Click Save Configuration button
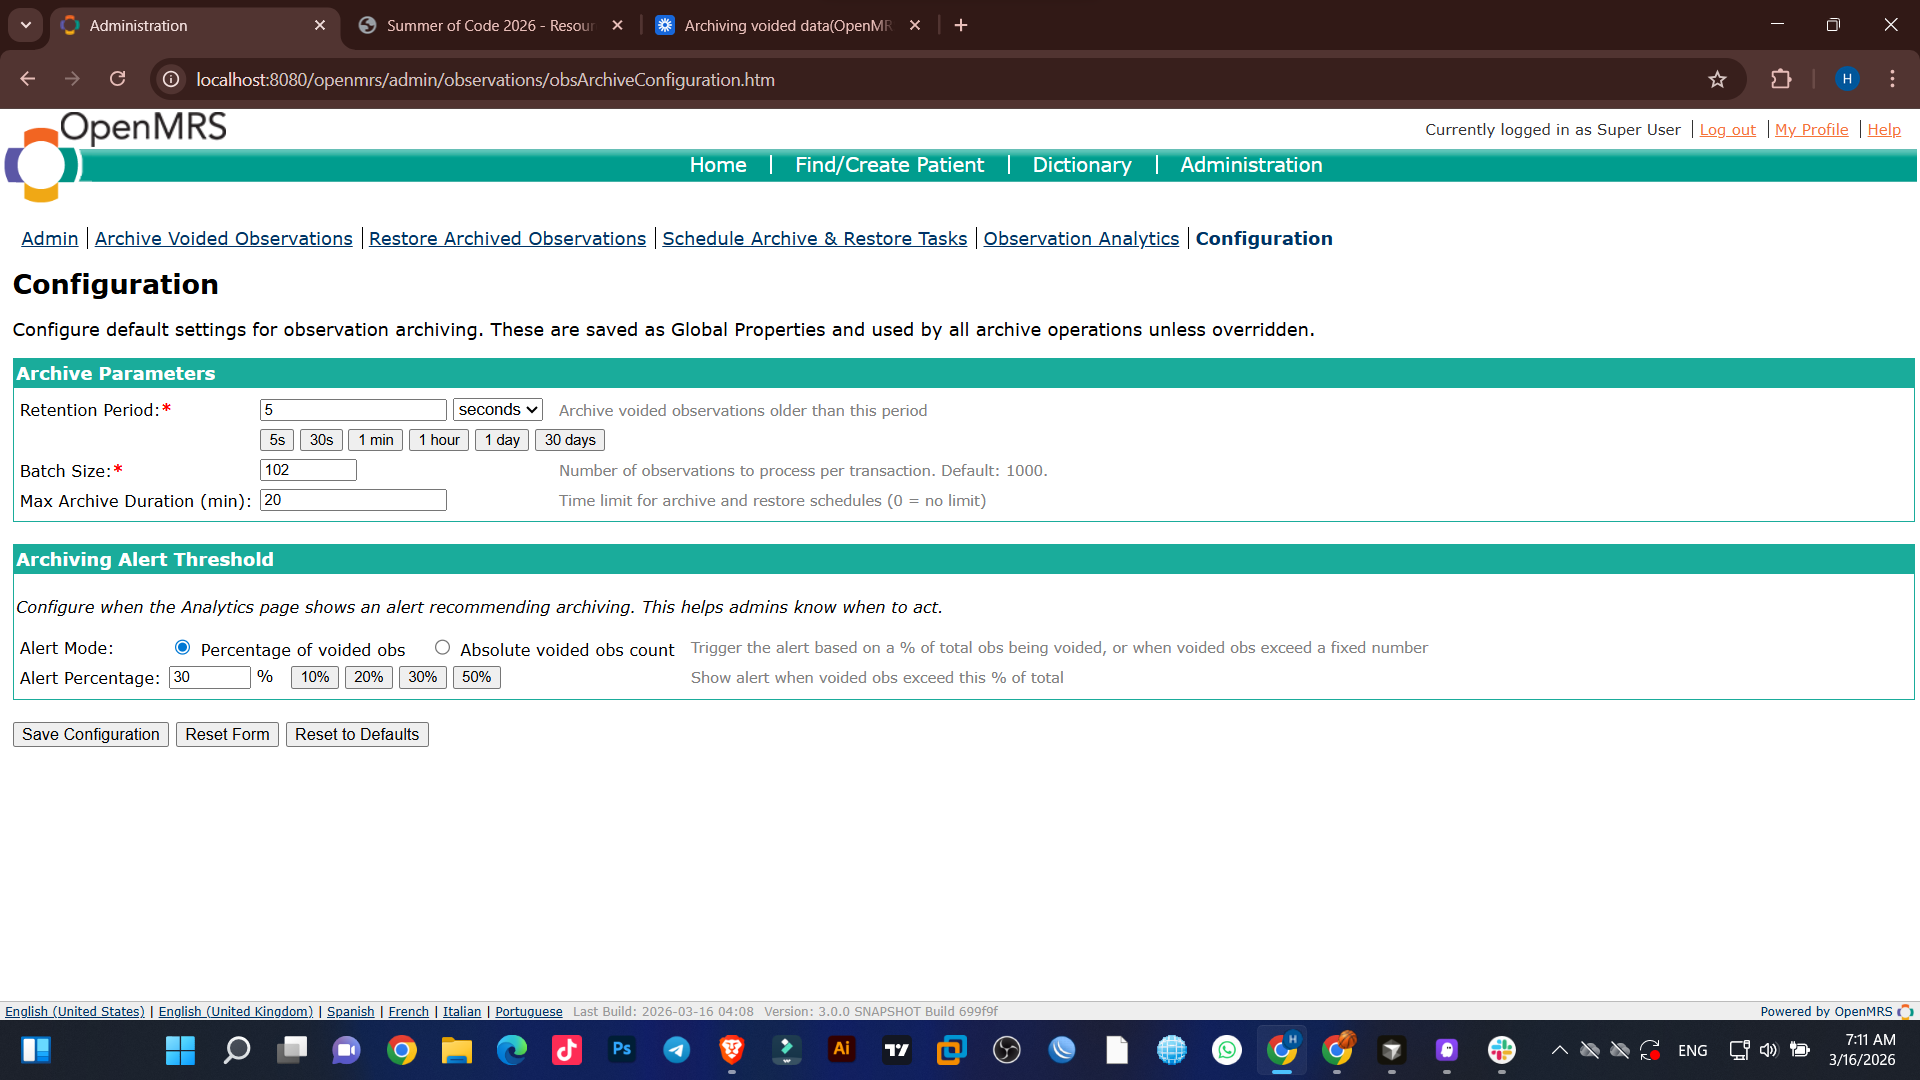1920x1080 pixels. [x=91, y=734]
